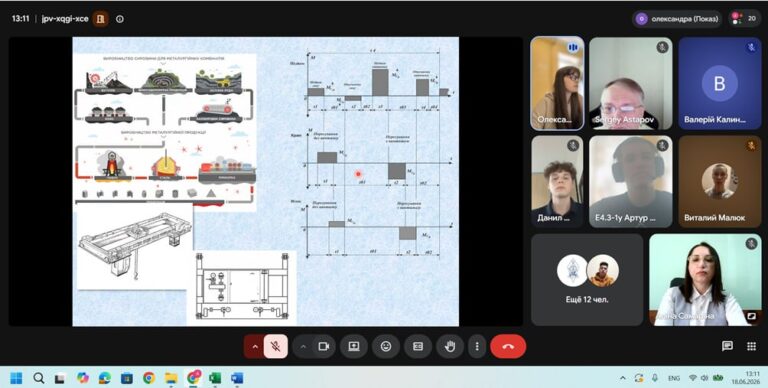
Task: Open the 'Ещё 12 чел.' tile
Action: point(587,280)
